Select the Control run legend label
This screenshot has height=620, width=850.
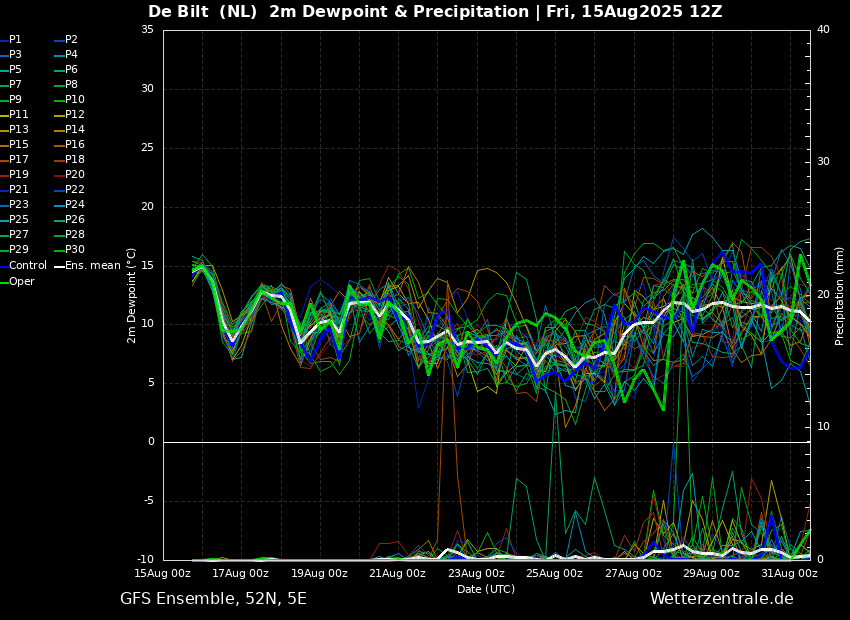(x=28, y=265)
